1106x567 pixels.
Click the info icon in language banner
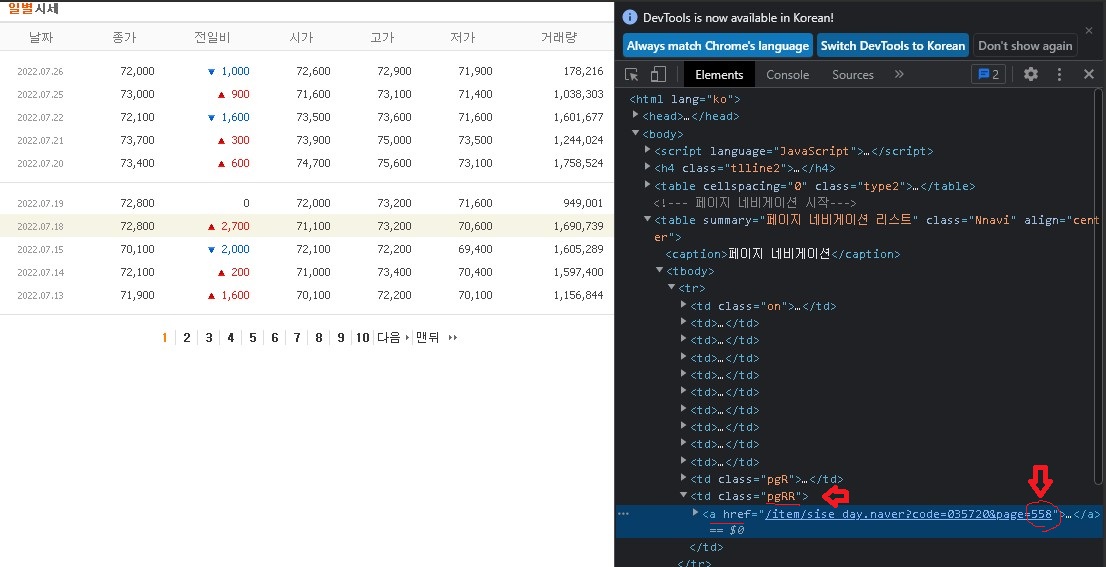tap(631, 18)
